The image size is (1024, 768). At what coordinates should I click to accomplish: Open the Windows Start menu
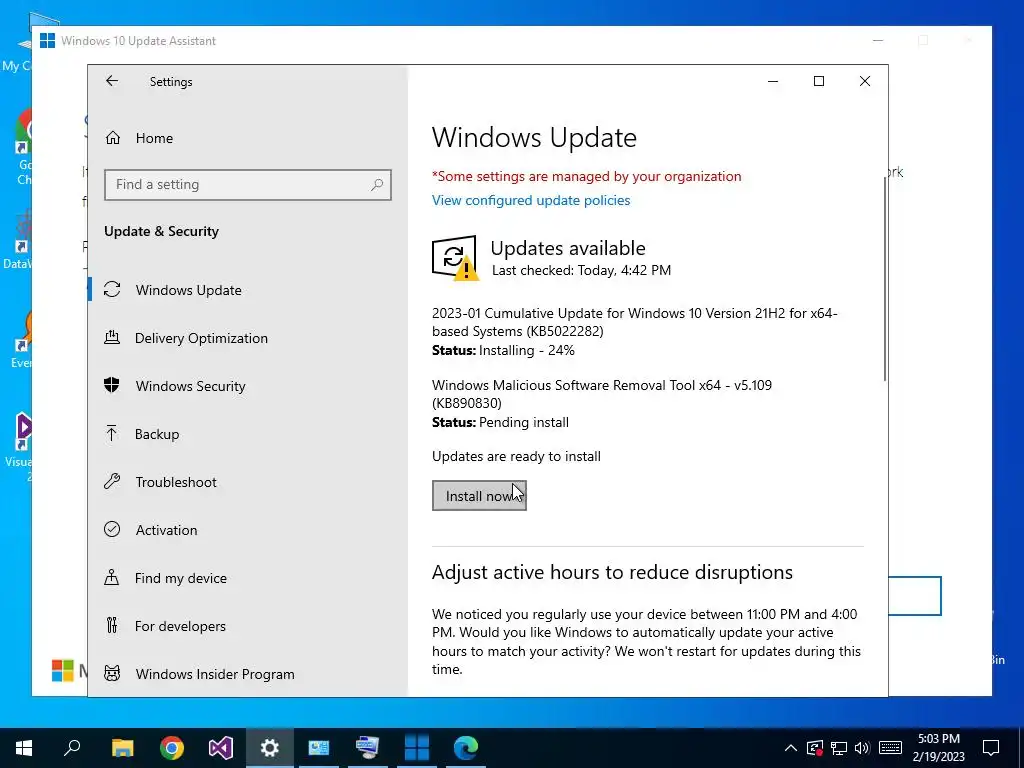coord(24,748)
